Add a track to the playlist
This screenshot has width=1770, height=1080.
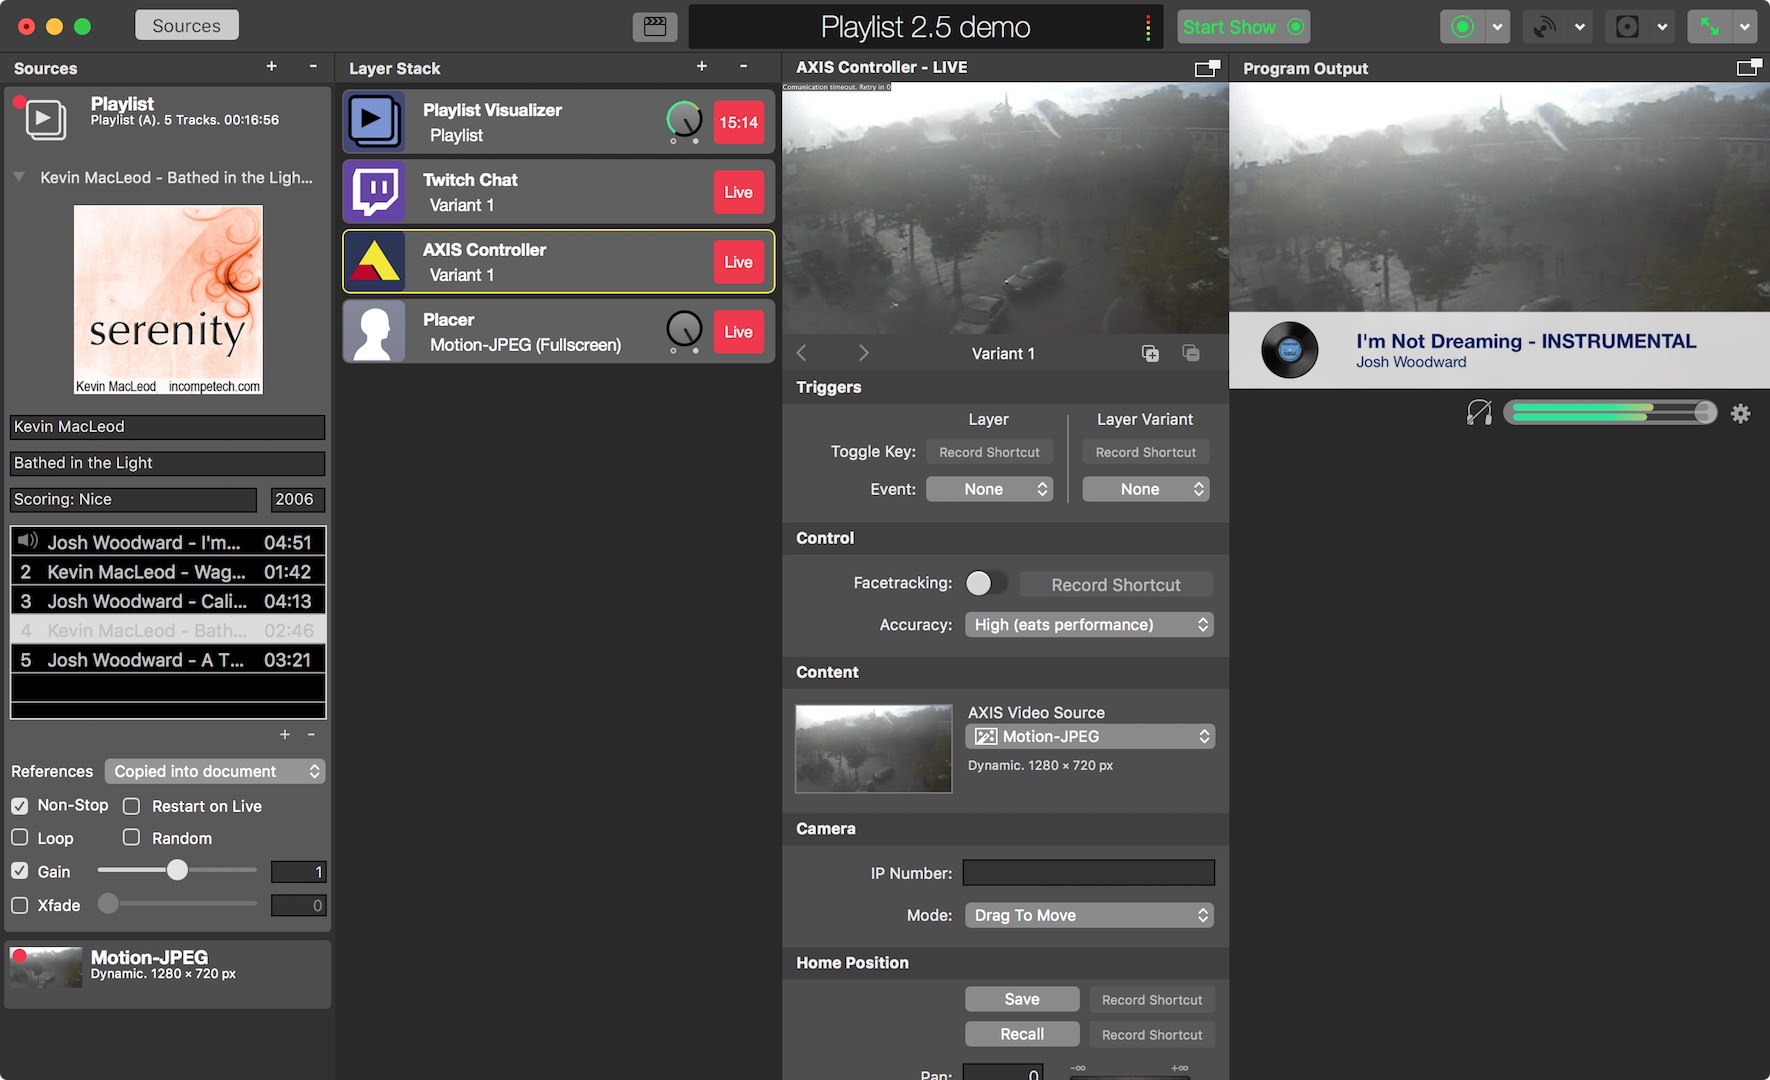(285, 734)
